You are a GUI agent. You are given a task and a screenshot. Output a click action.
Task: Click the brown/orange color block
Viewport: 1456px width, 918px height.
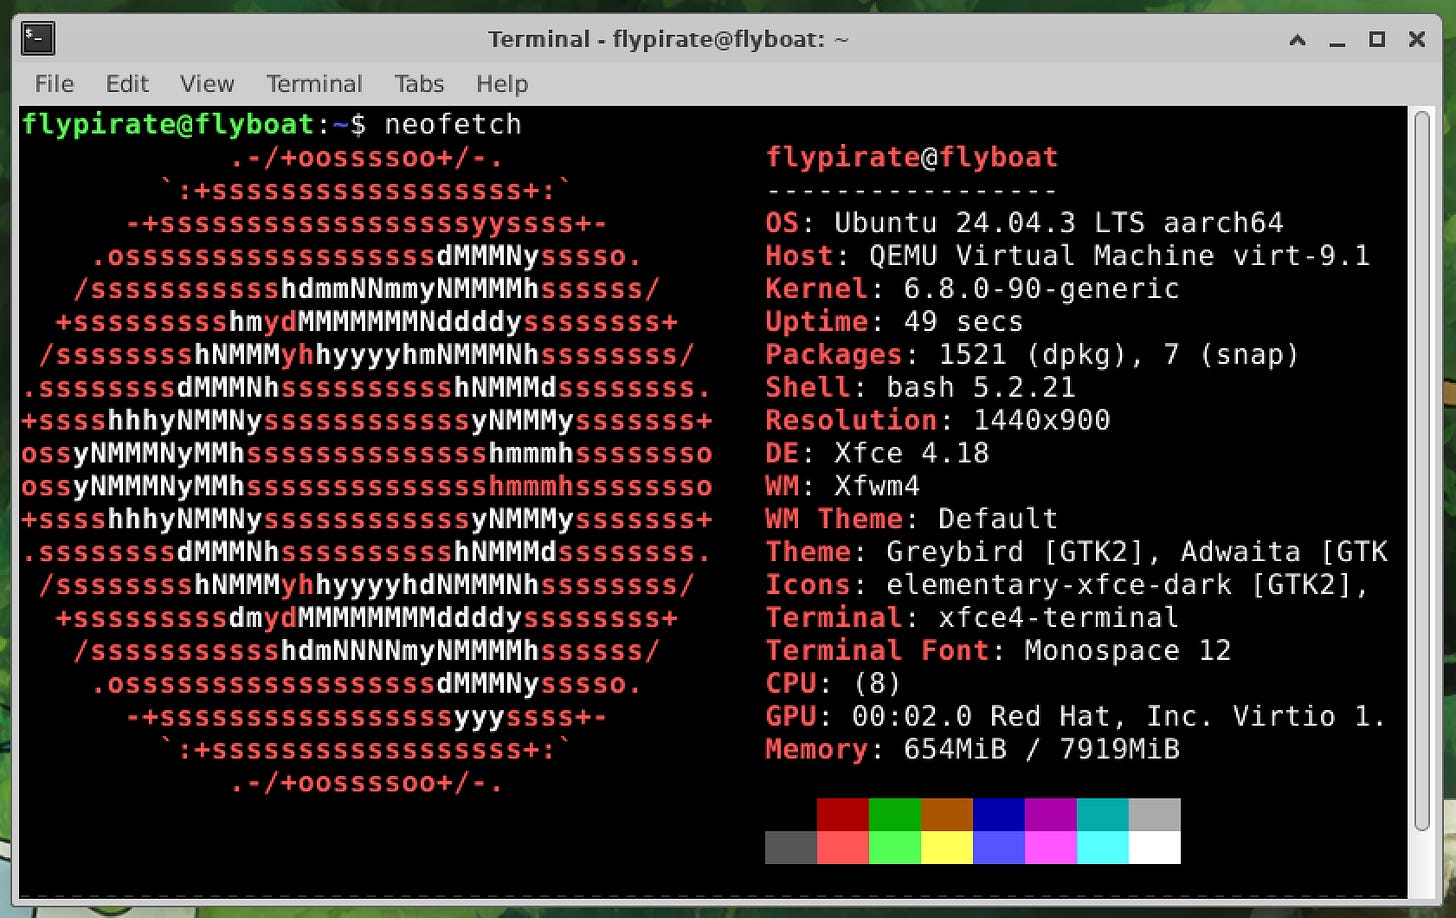coord(947,814)
